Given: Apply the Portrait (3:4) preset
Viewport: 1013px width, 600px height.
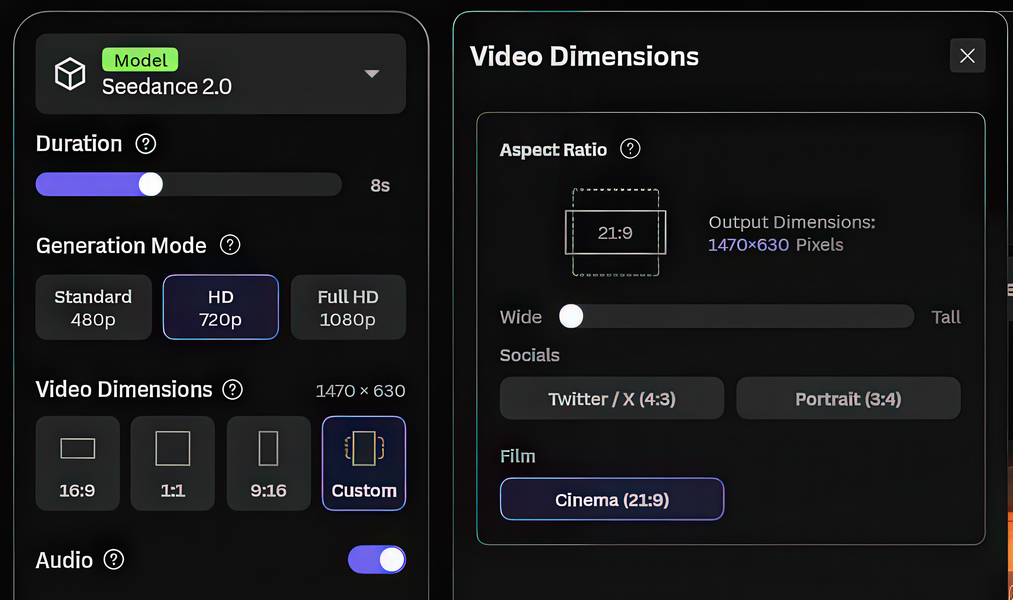Looking at the screenshot, I should click(x=848, y=398).
